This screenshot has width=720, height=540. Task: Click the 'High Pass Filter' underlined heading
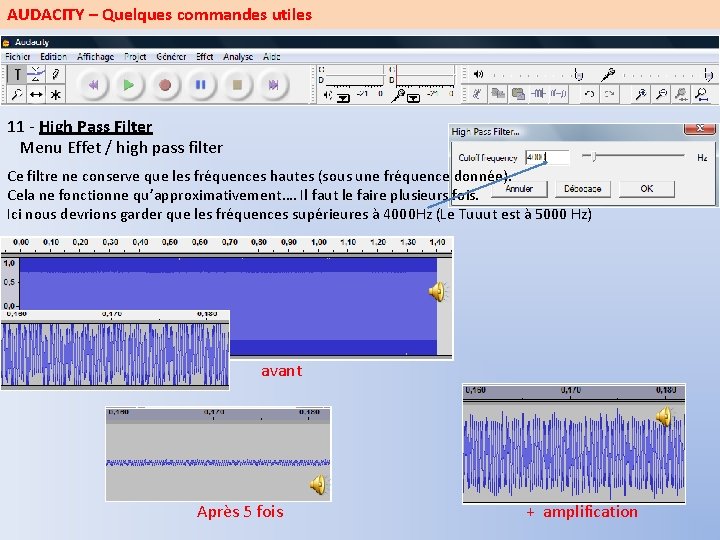(x=96, y=127)
